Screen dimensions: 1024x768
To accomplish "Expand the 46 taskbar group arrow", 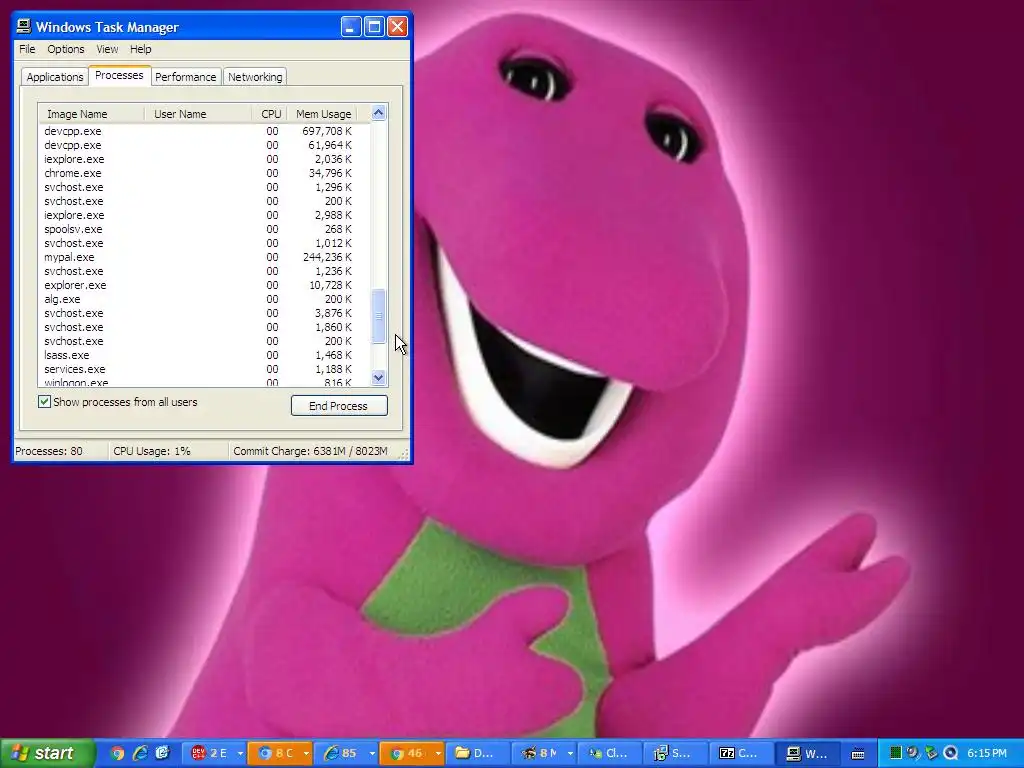I will click(x=438, y=754).
